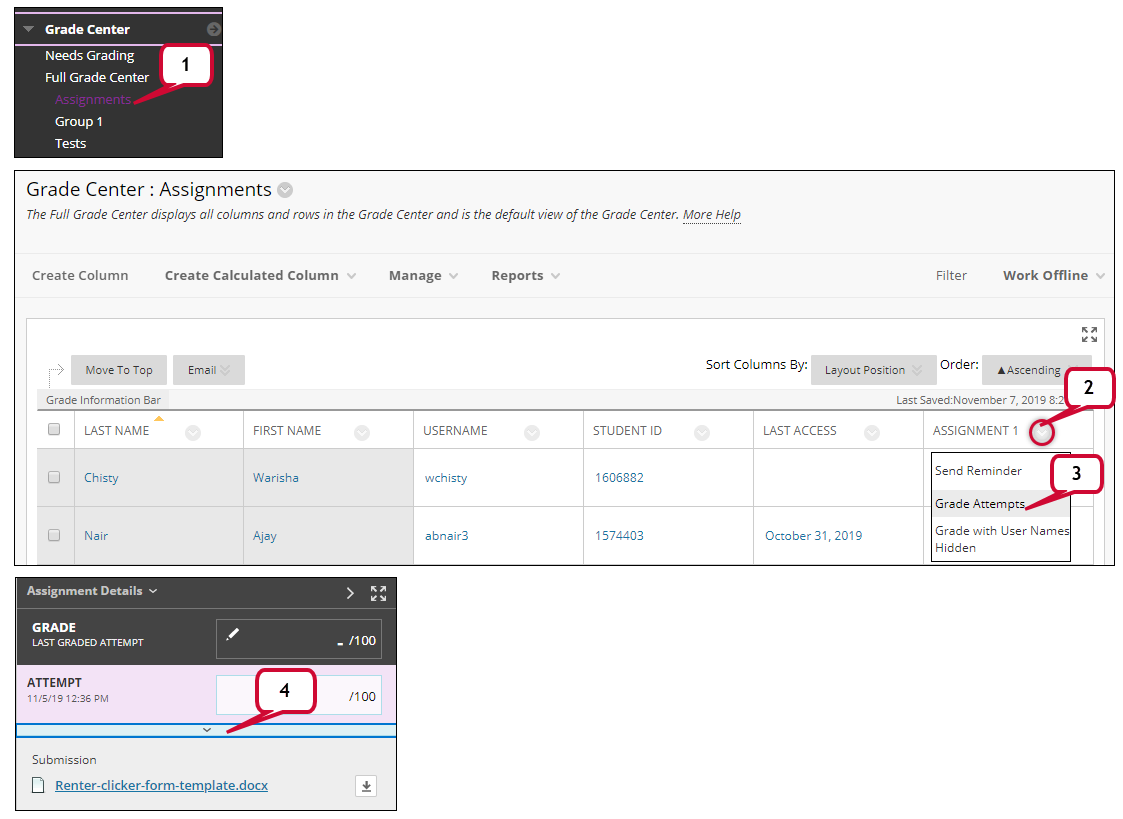Click first name Warisha
1123x819 pixels.
click(276, 478)
